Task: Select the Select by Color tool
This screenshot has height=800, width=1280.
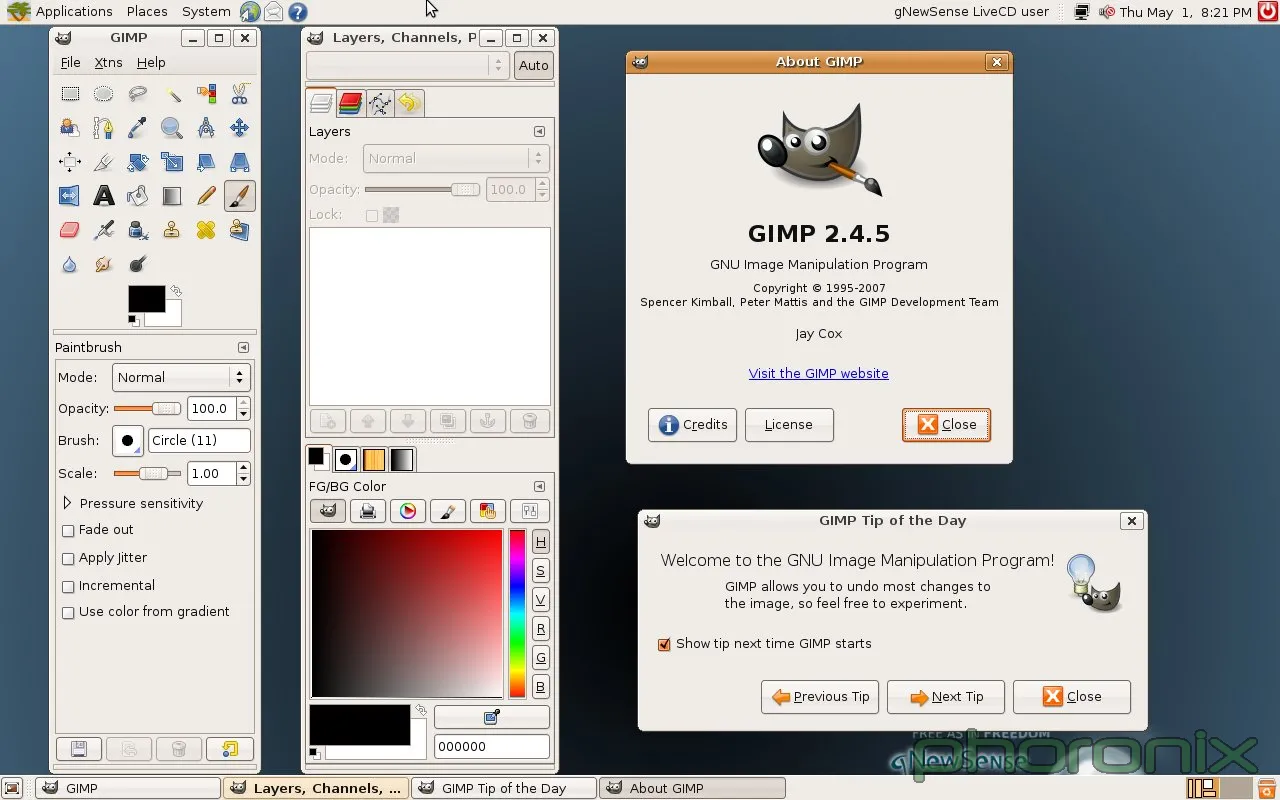Action: [x=206, y=94]
